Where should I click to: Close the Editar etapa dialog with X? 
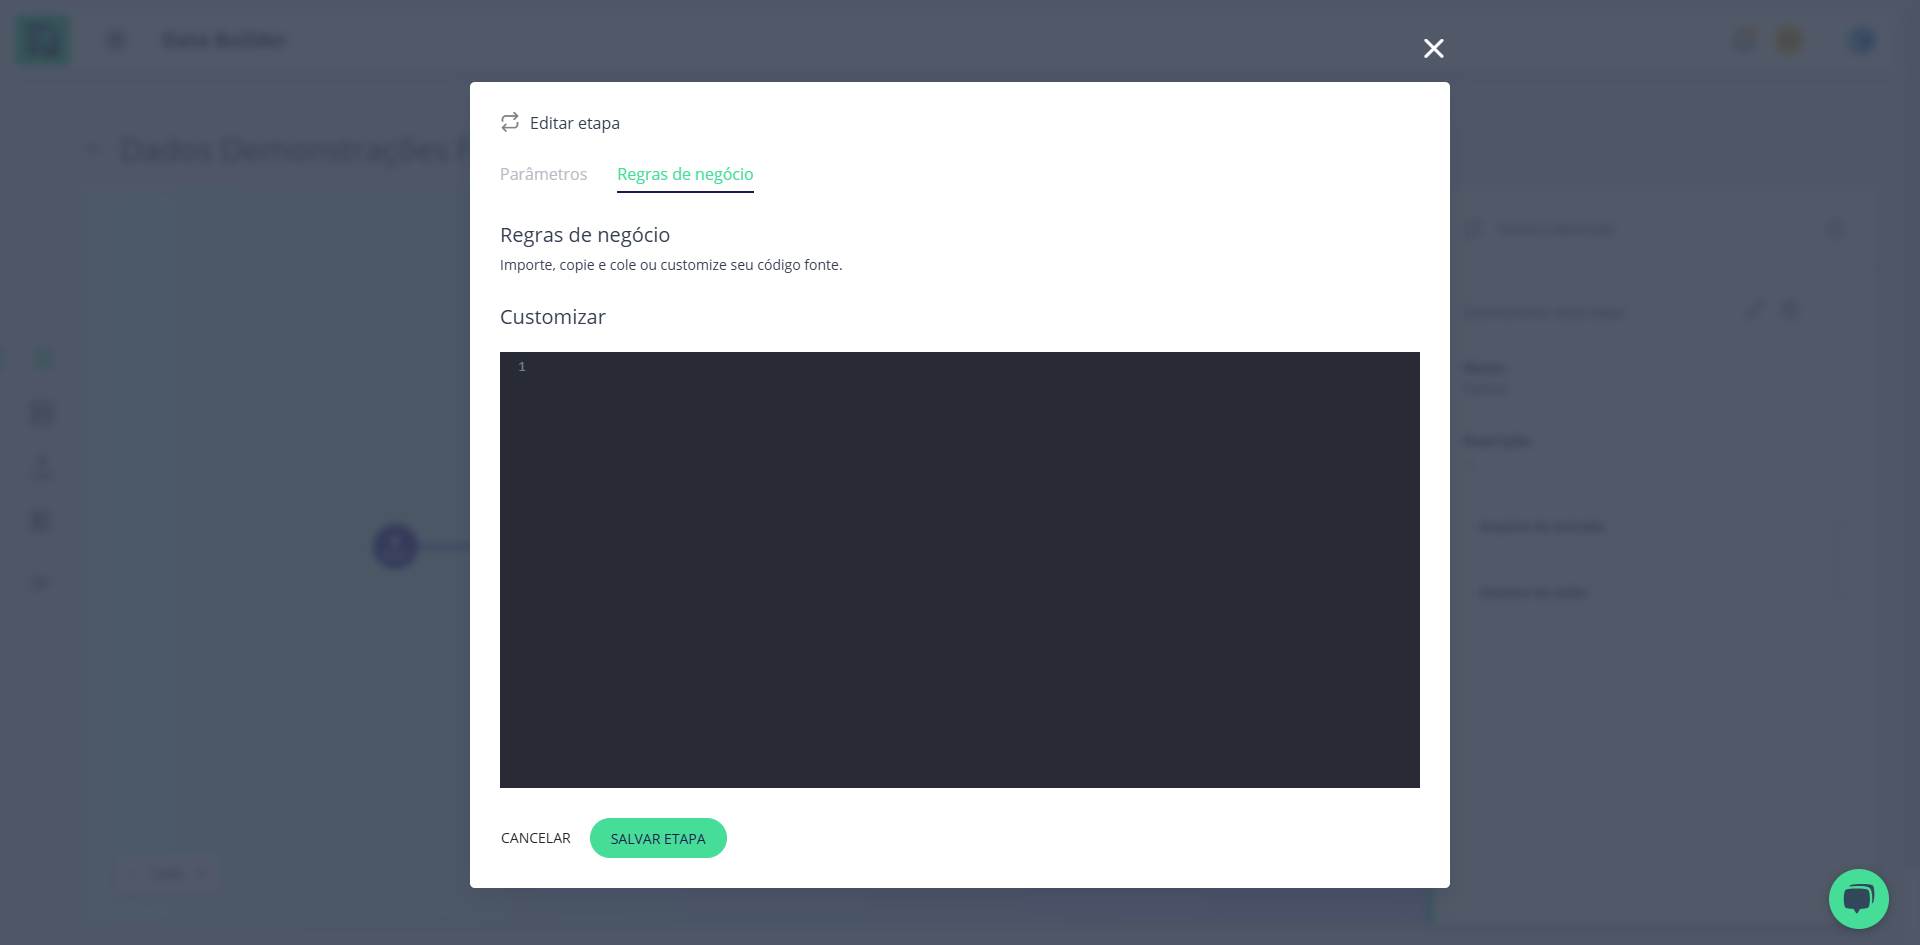(1433, 48)
